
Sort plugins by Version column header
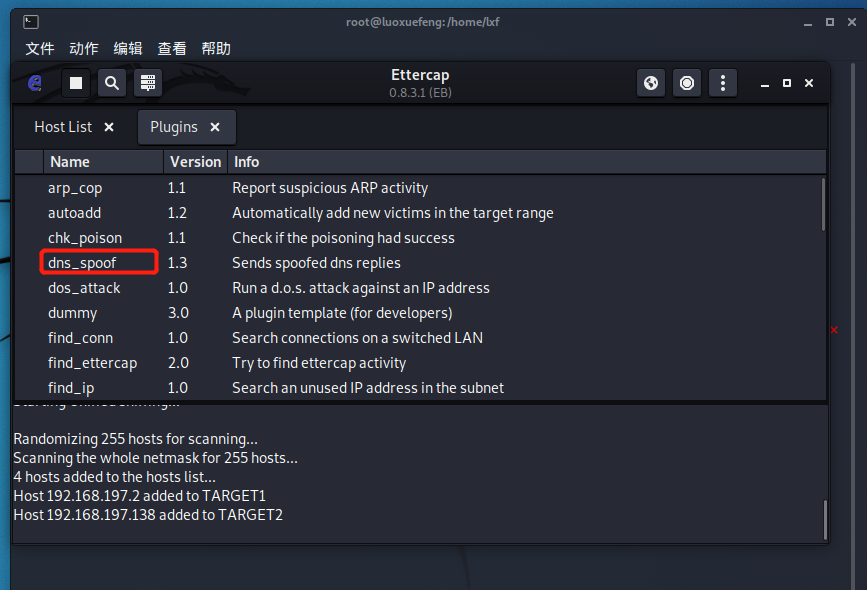pyautogui.click(x=195, y=162)
